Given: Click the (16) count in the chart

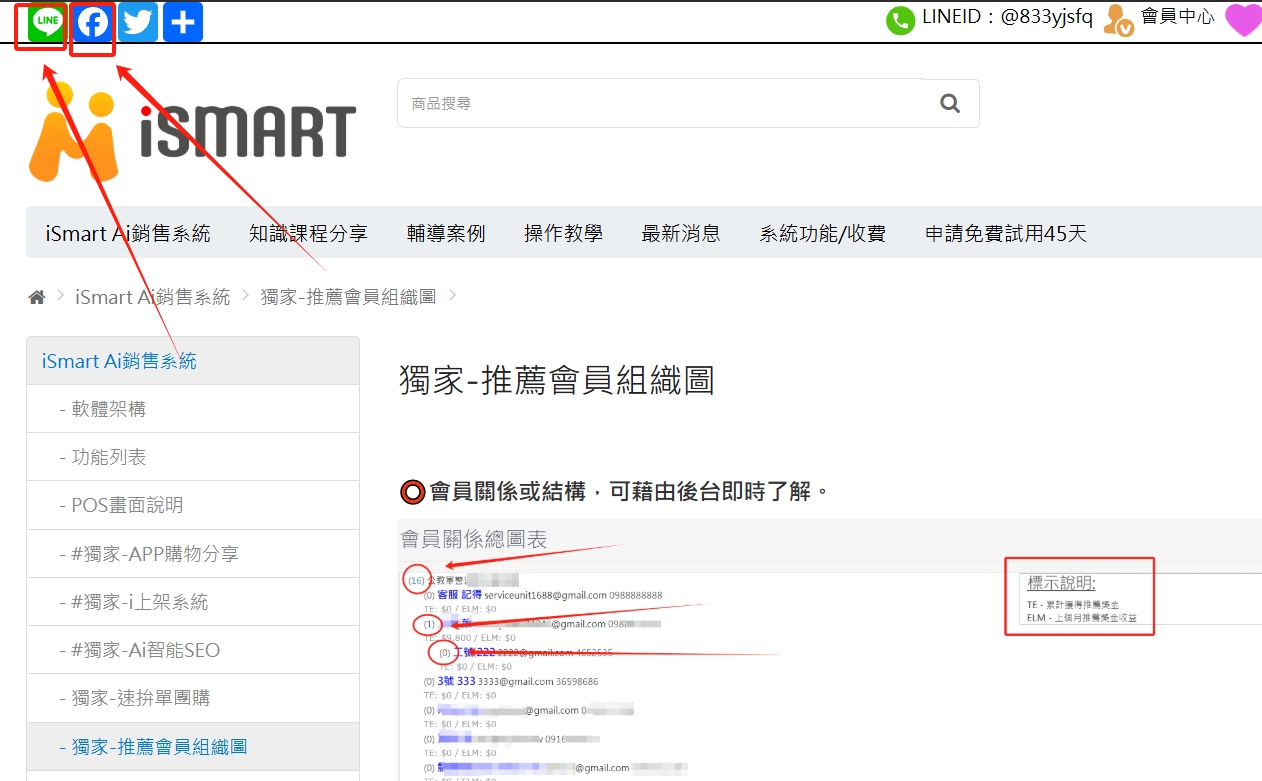Looking at the screenshot, I should (x=417, y=580).
